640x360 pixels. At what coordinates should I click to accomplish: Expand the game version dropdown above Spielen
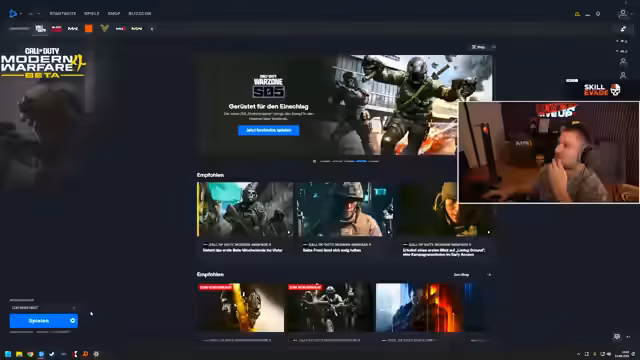point(43,308)
